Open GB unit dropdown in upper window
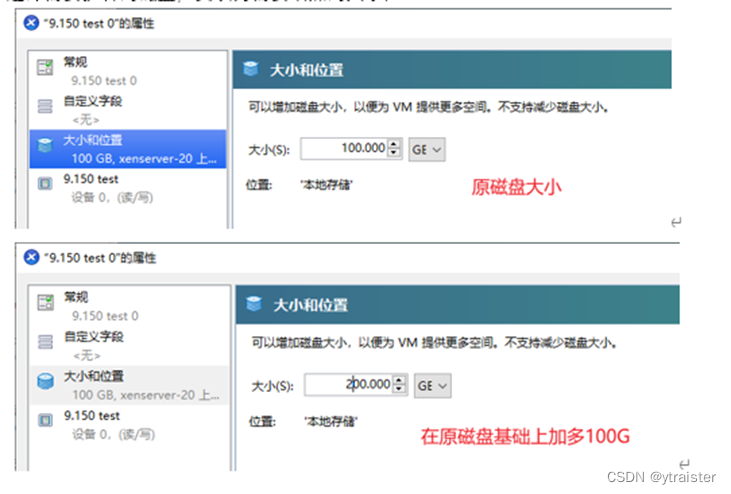 pyautogui.click(x=427, y=150)
